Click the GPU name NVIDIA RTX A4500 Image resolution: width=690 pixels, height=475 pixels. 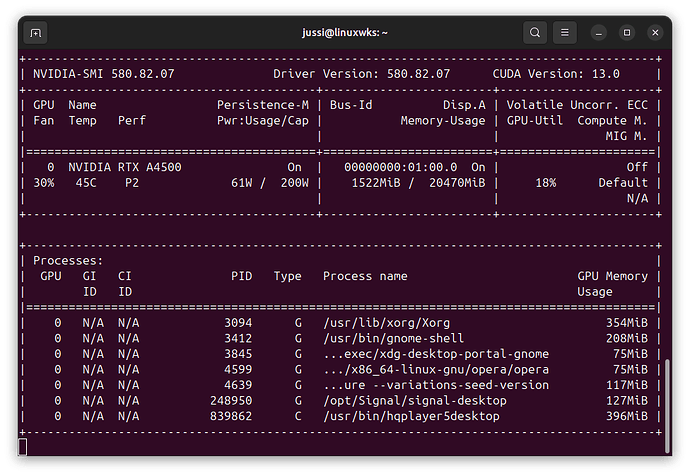(x=125, y=167)
